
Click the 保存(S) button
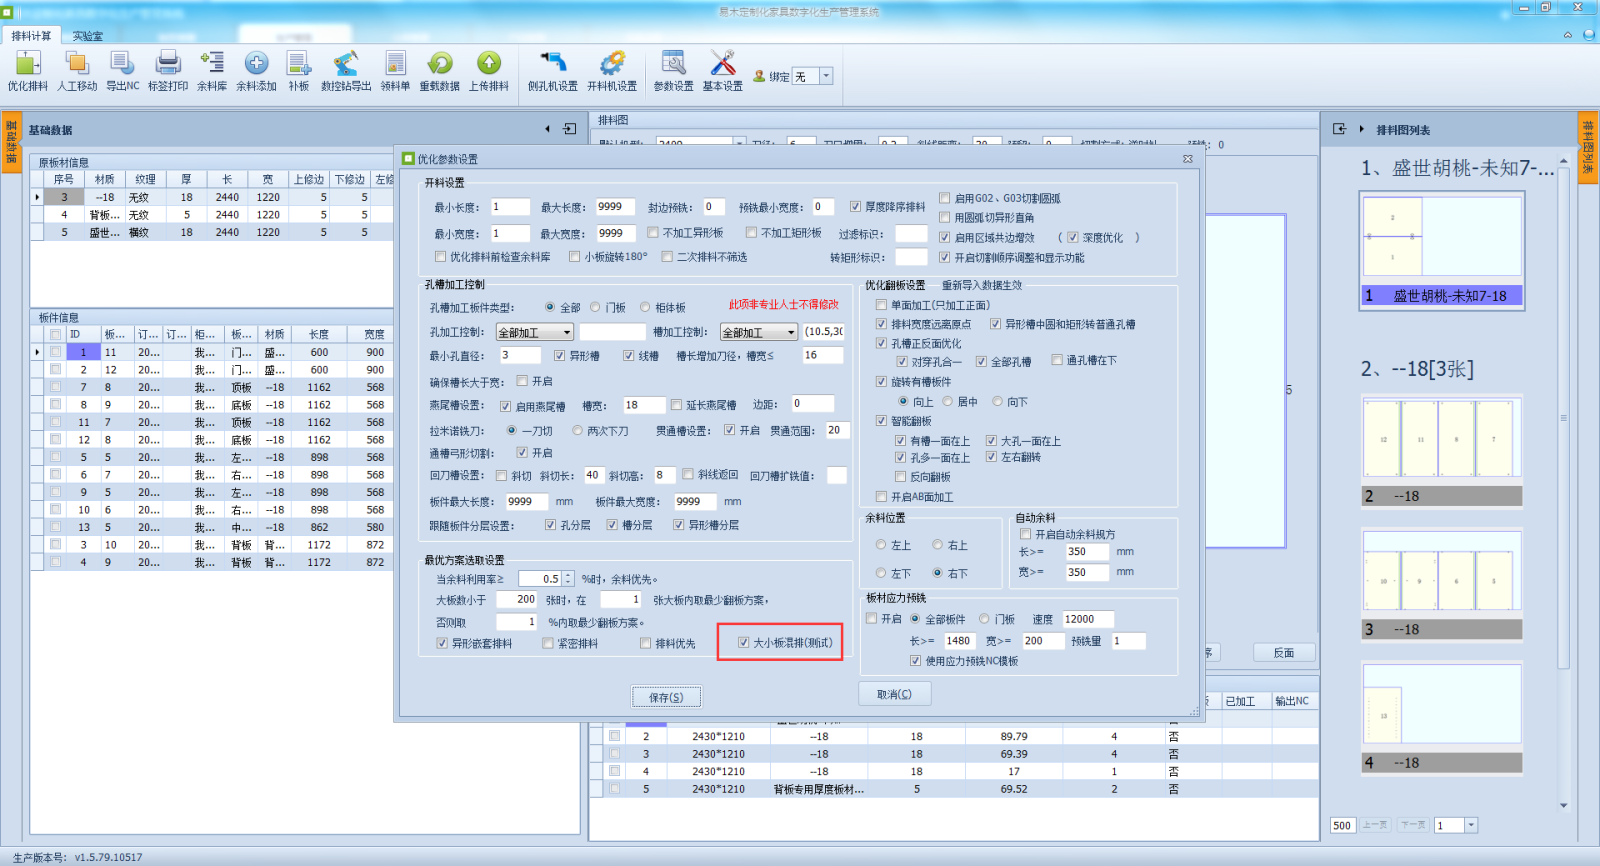pyautogui.click(x=666, y=697)
